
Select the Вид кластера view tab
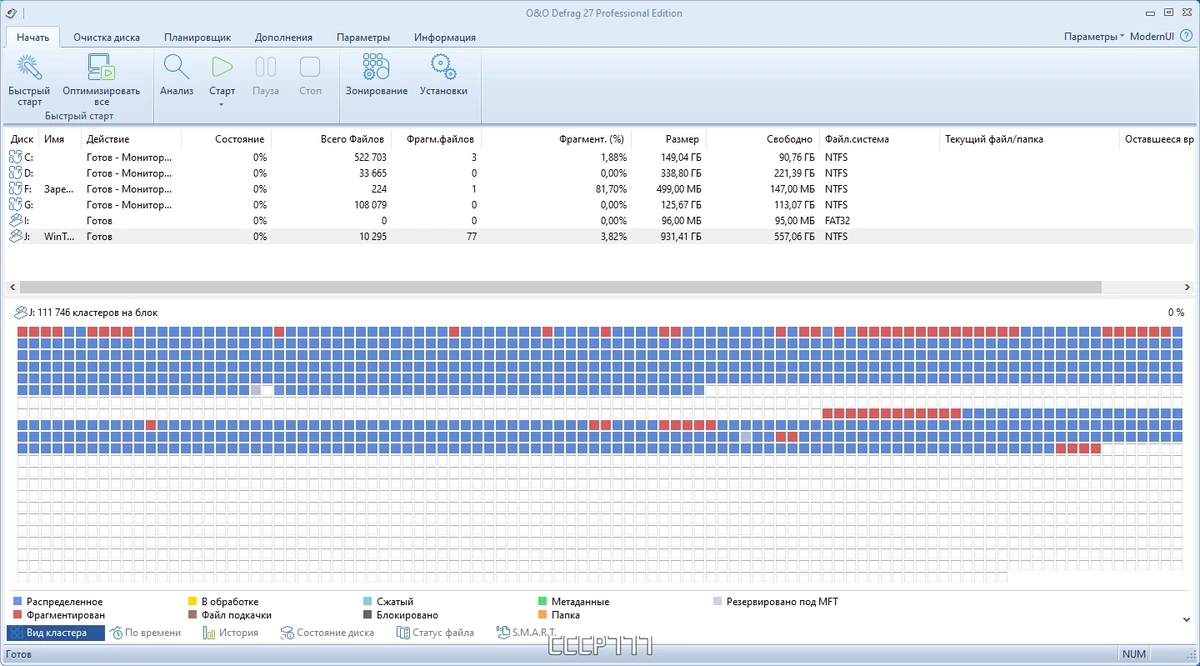coord(56,633)
